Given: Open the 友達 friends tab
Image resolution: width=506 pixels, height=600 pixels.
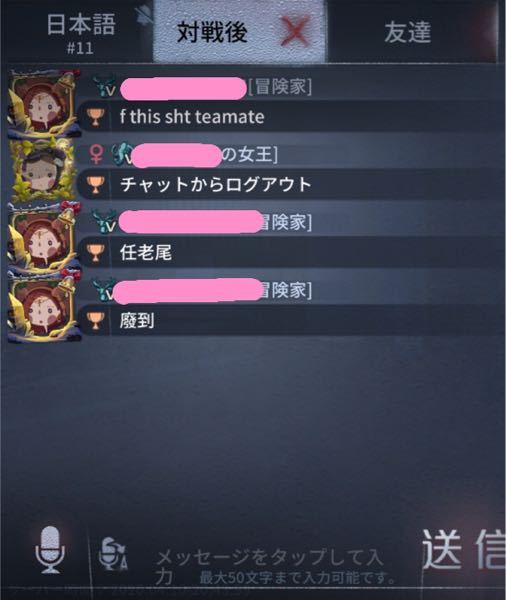Looking at the screenshot, I should click(x=408, y=32).
